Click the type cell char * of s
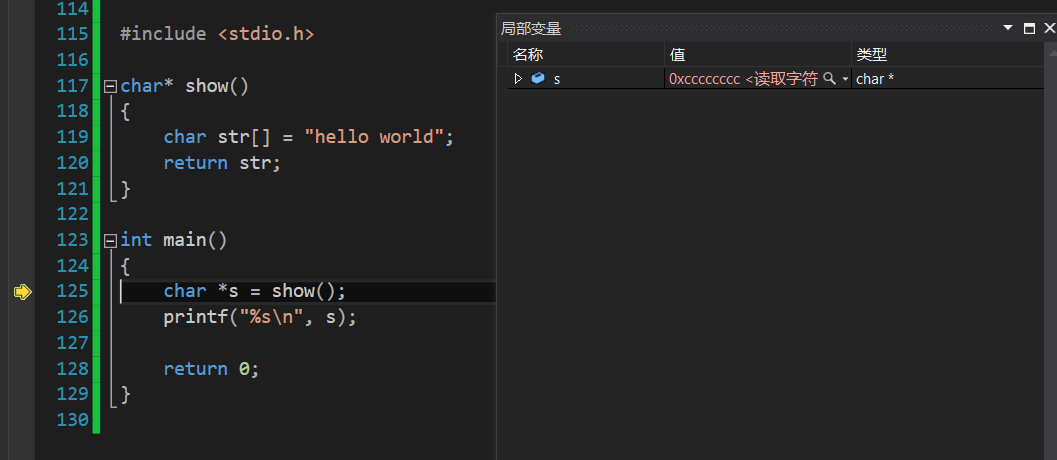Screen dimensions: 1057x460 (875, 78)
